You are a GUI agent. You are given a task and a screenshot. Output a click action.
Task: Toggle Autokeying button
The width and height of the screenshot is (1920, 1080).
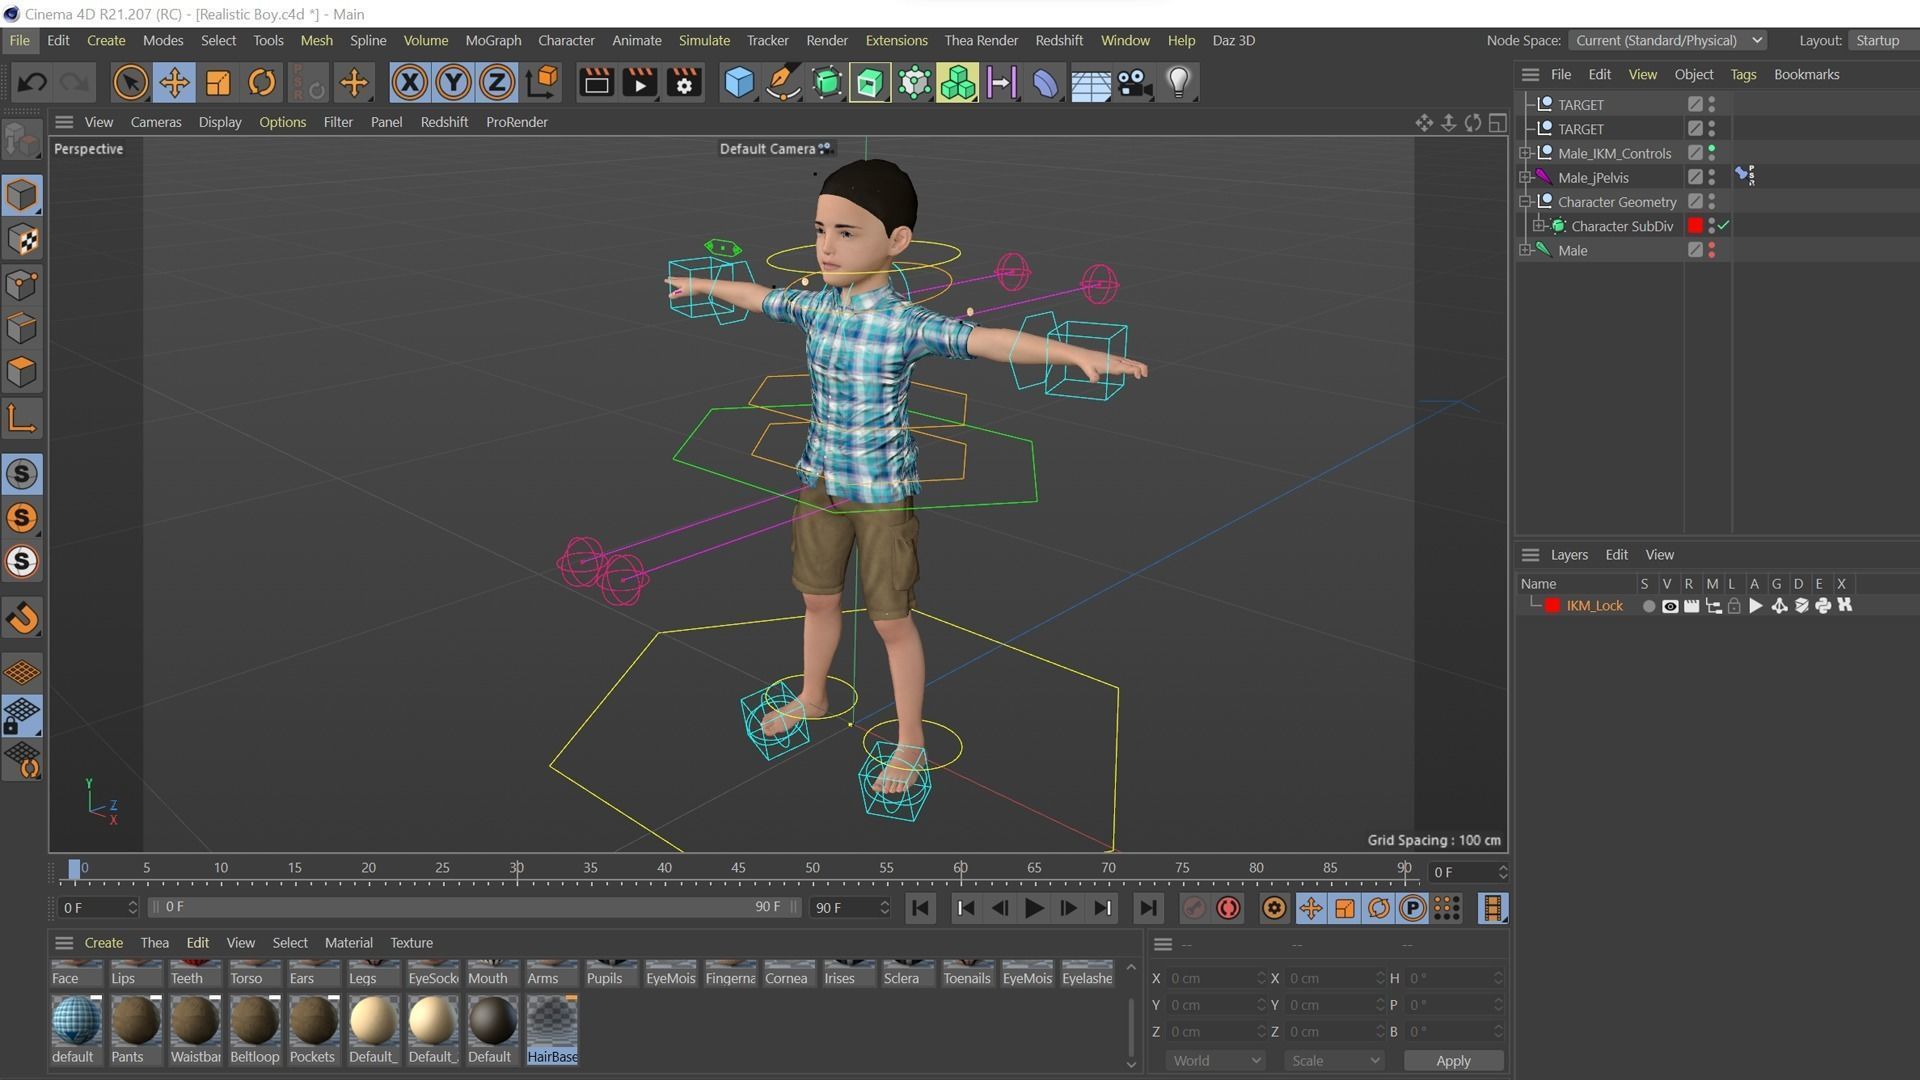(x=1228, y=908)
